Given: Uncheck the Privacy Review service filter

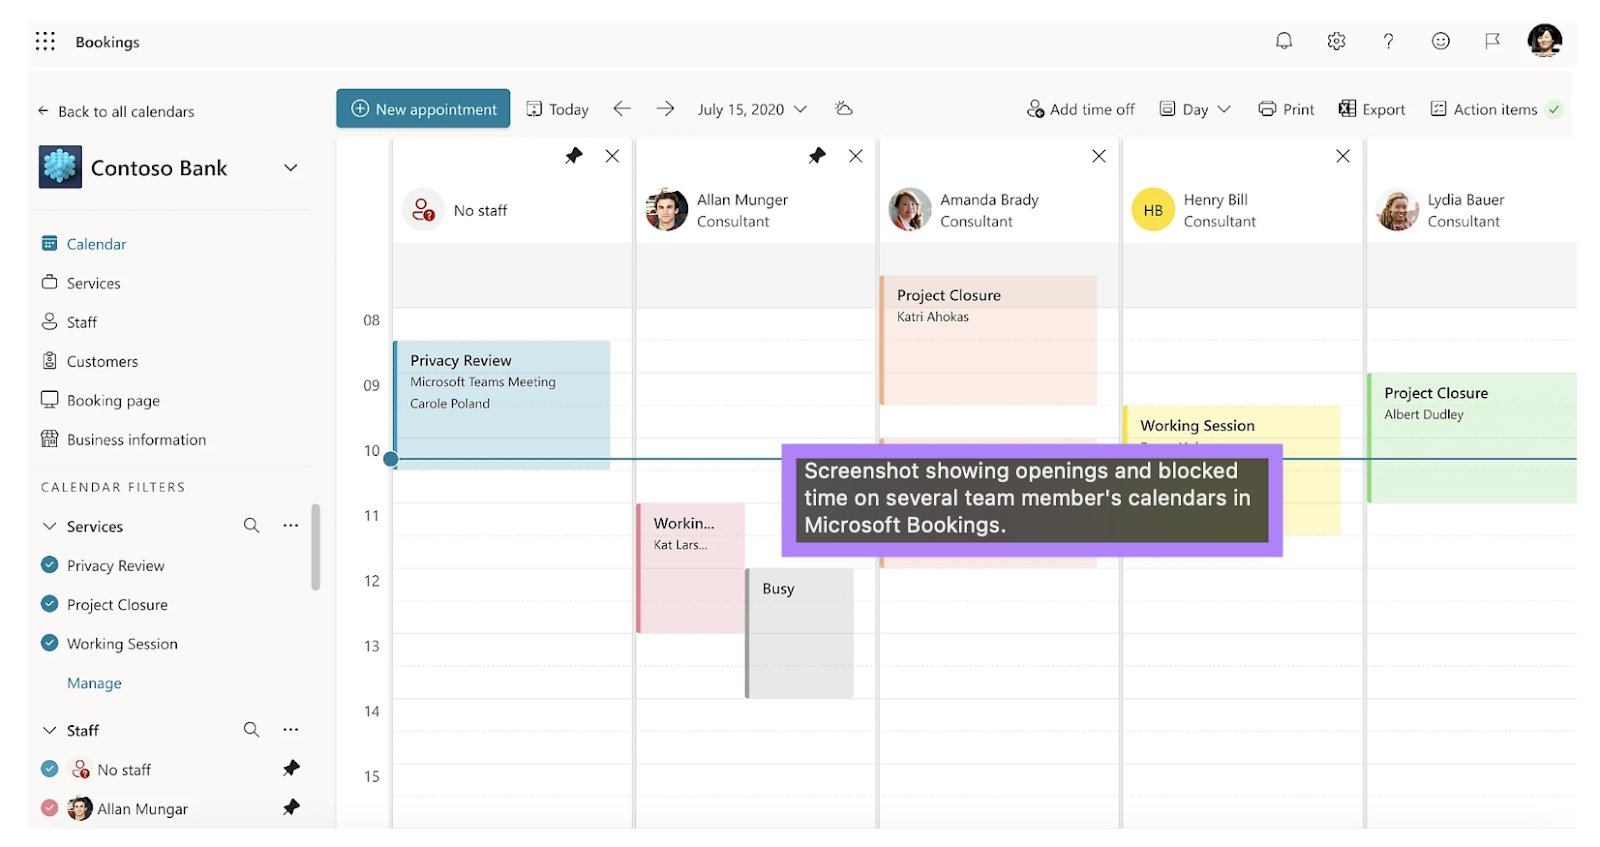Looking at the screenshot, I should click(49, 565).
